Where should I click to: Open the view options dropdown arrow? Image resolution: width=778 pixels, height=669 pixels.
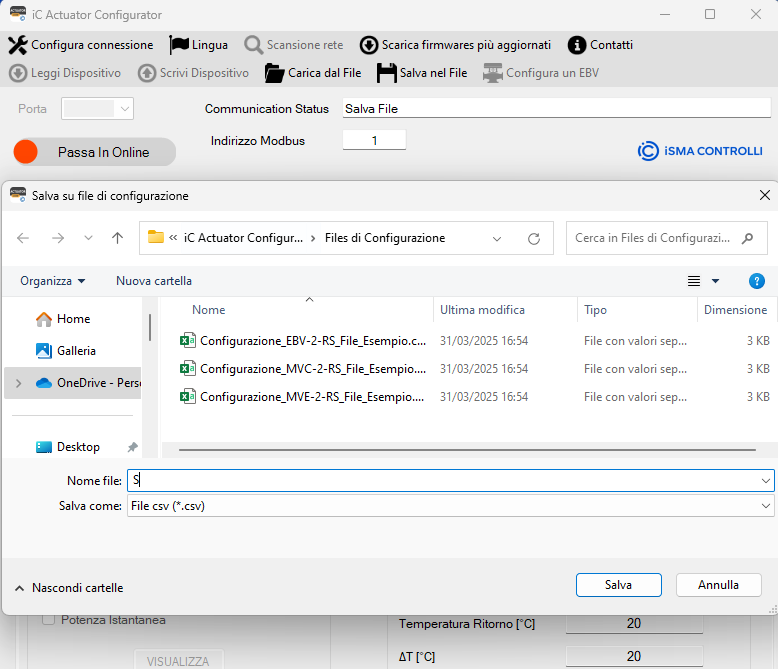coord(715,282)
